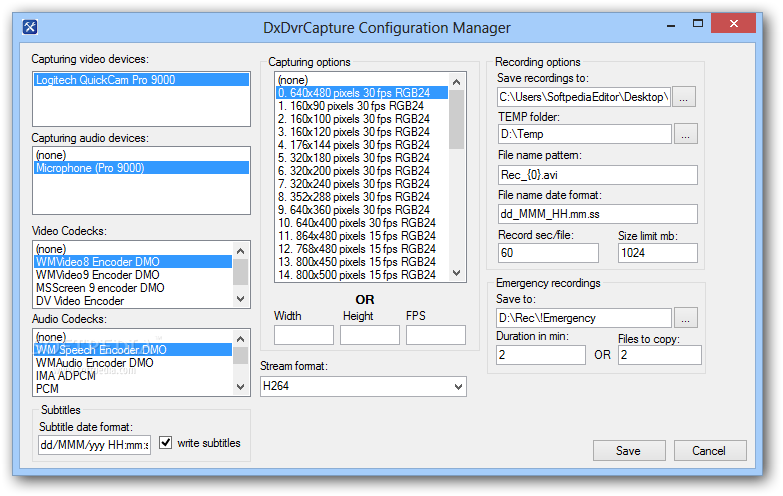
Task: Select WMAudio Encoder DMO
Action: [133, 363]
